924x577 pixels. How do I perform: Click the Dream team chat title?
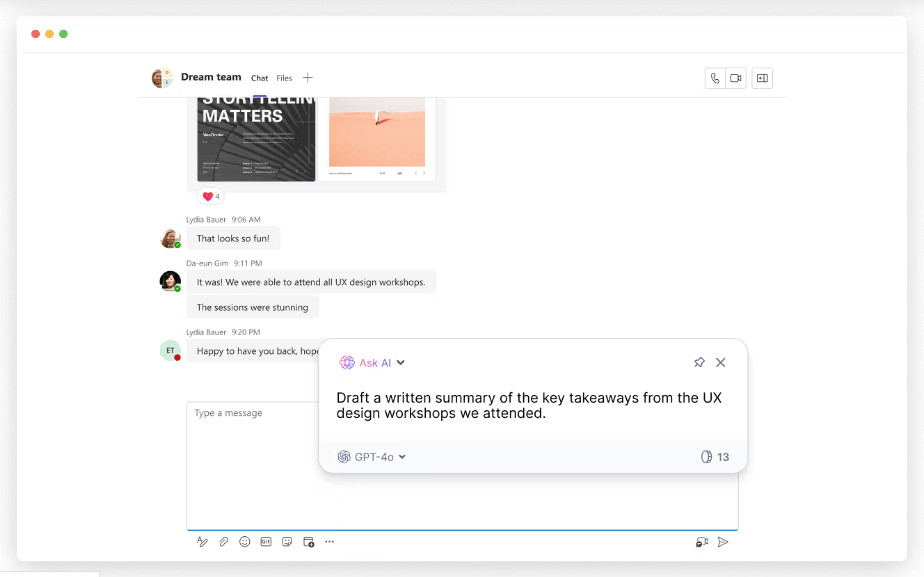tap(211, 77)
